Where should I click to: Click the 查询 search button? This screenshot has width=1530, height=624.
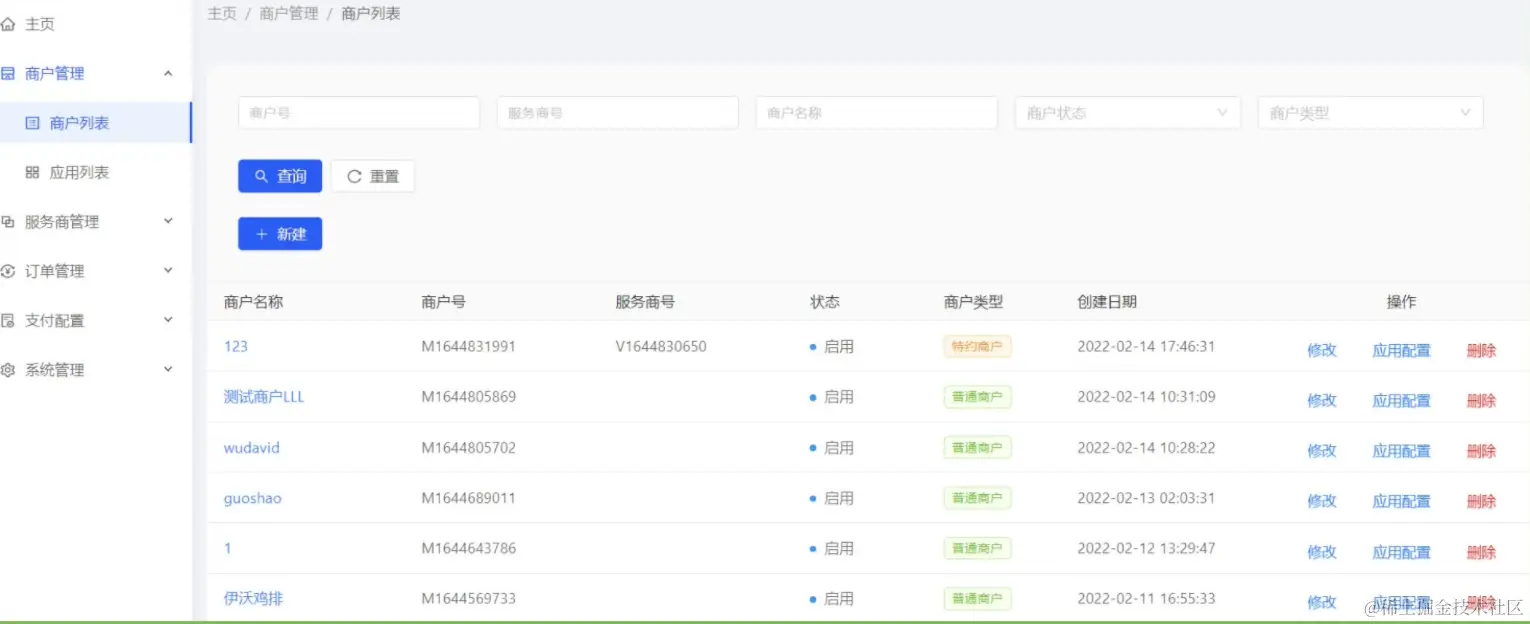pyautogui.click(x=280, y=176)
